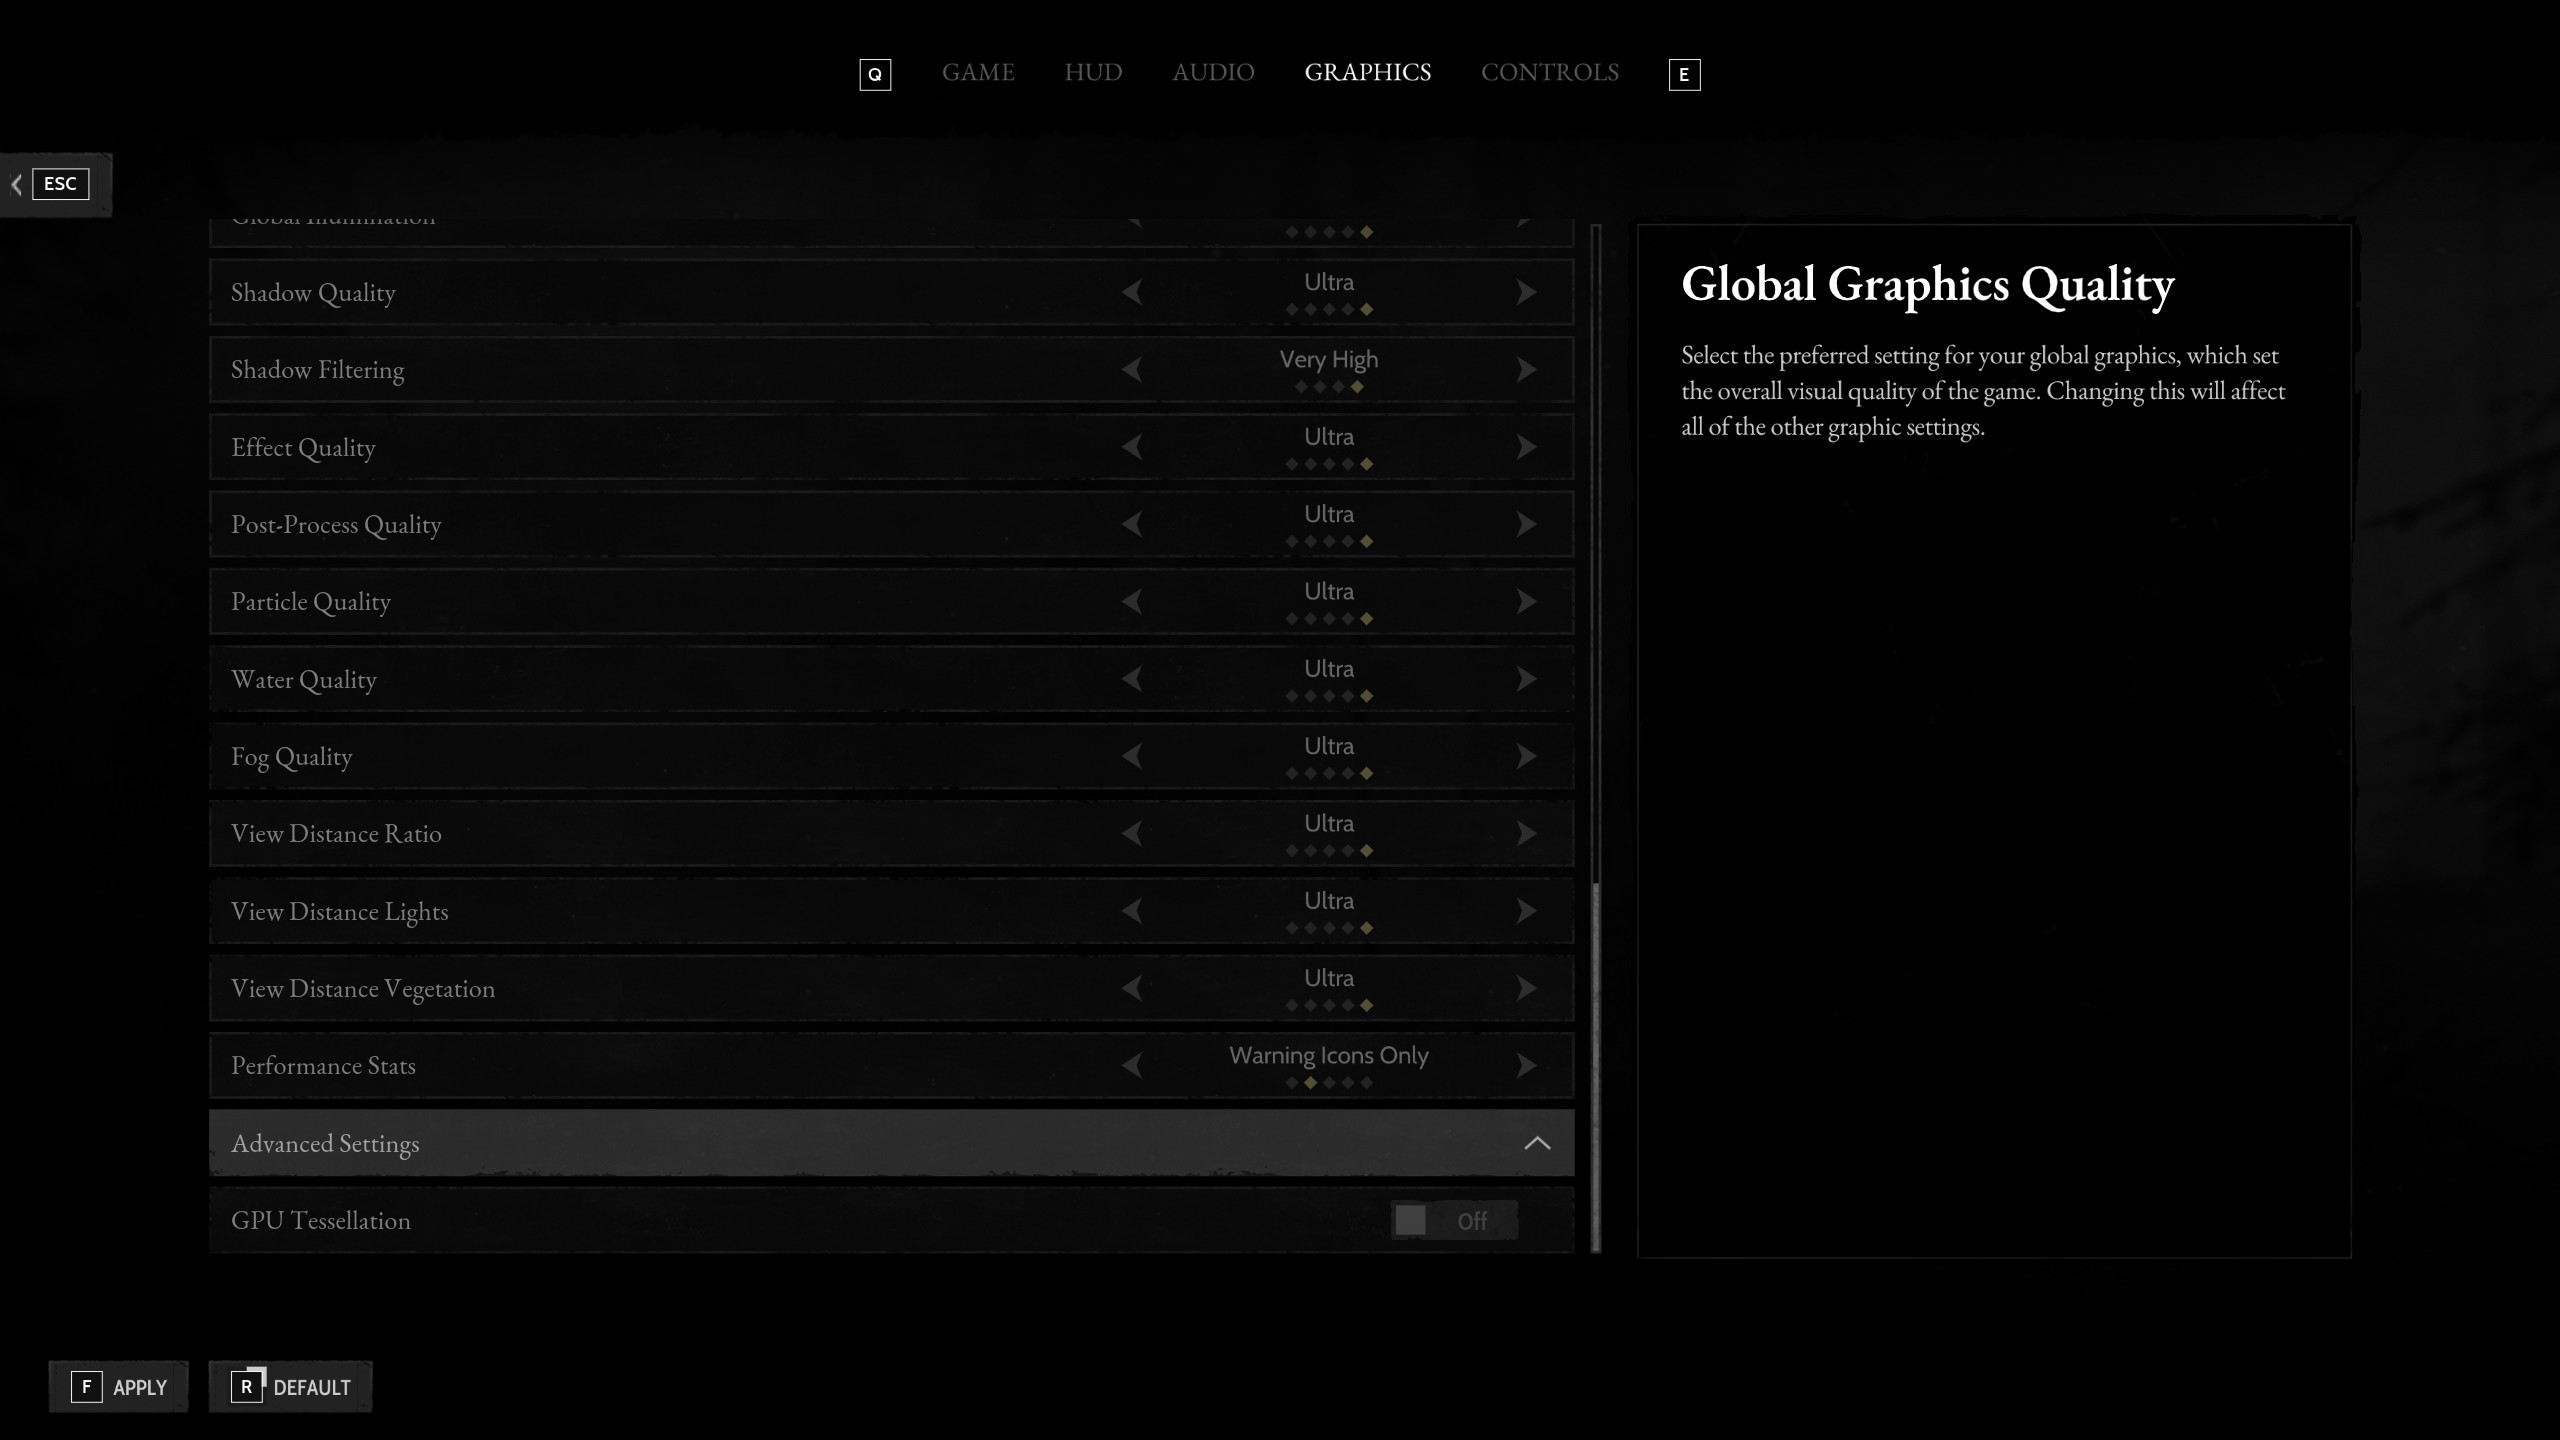Click right arrow for View Distance Lights
2560x1440 pixels.
pos(1526,911)
